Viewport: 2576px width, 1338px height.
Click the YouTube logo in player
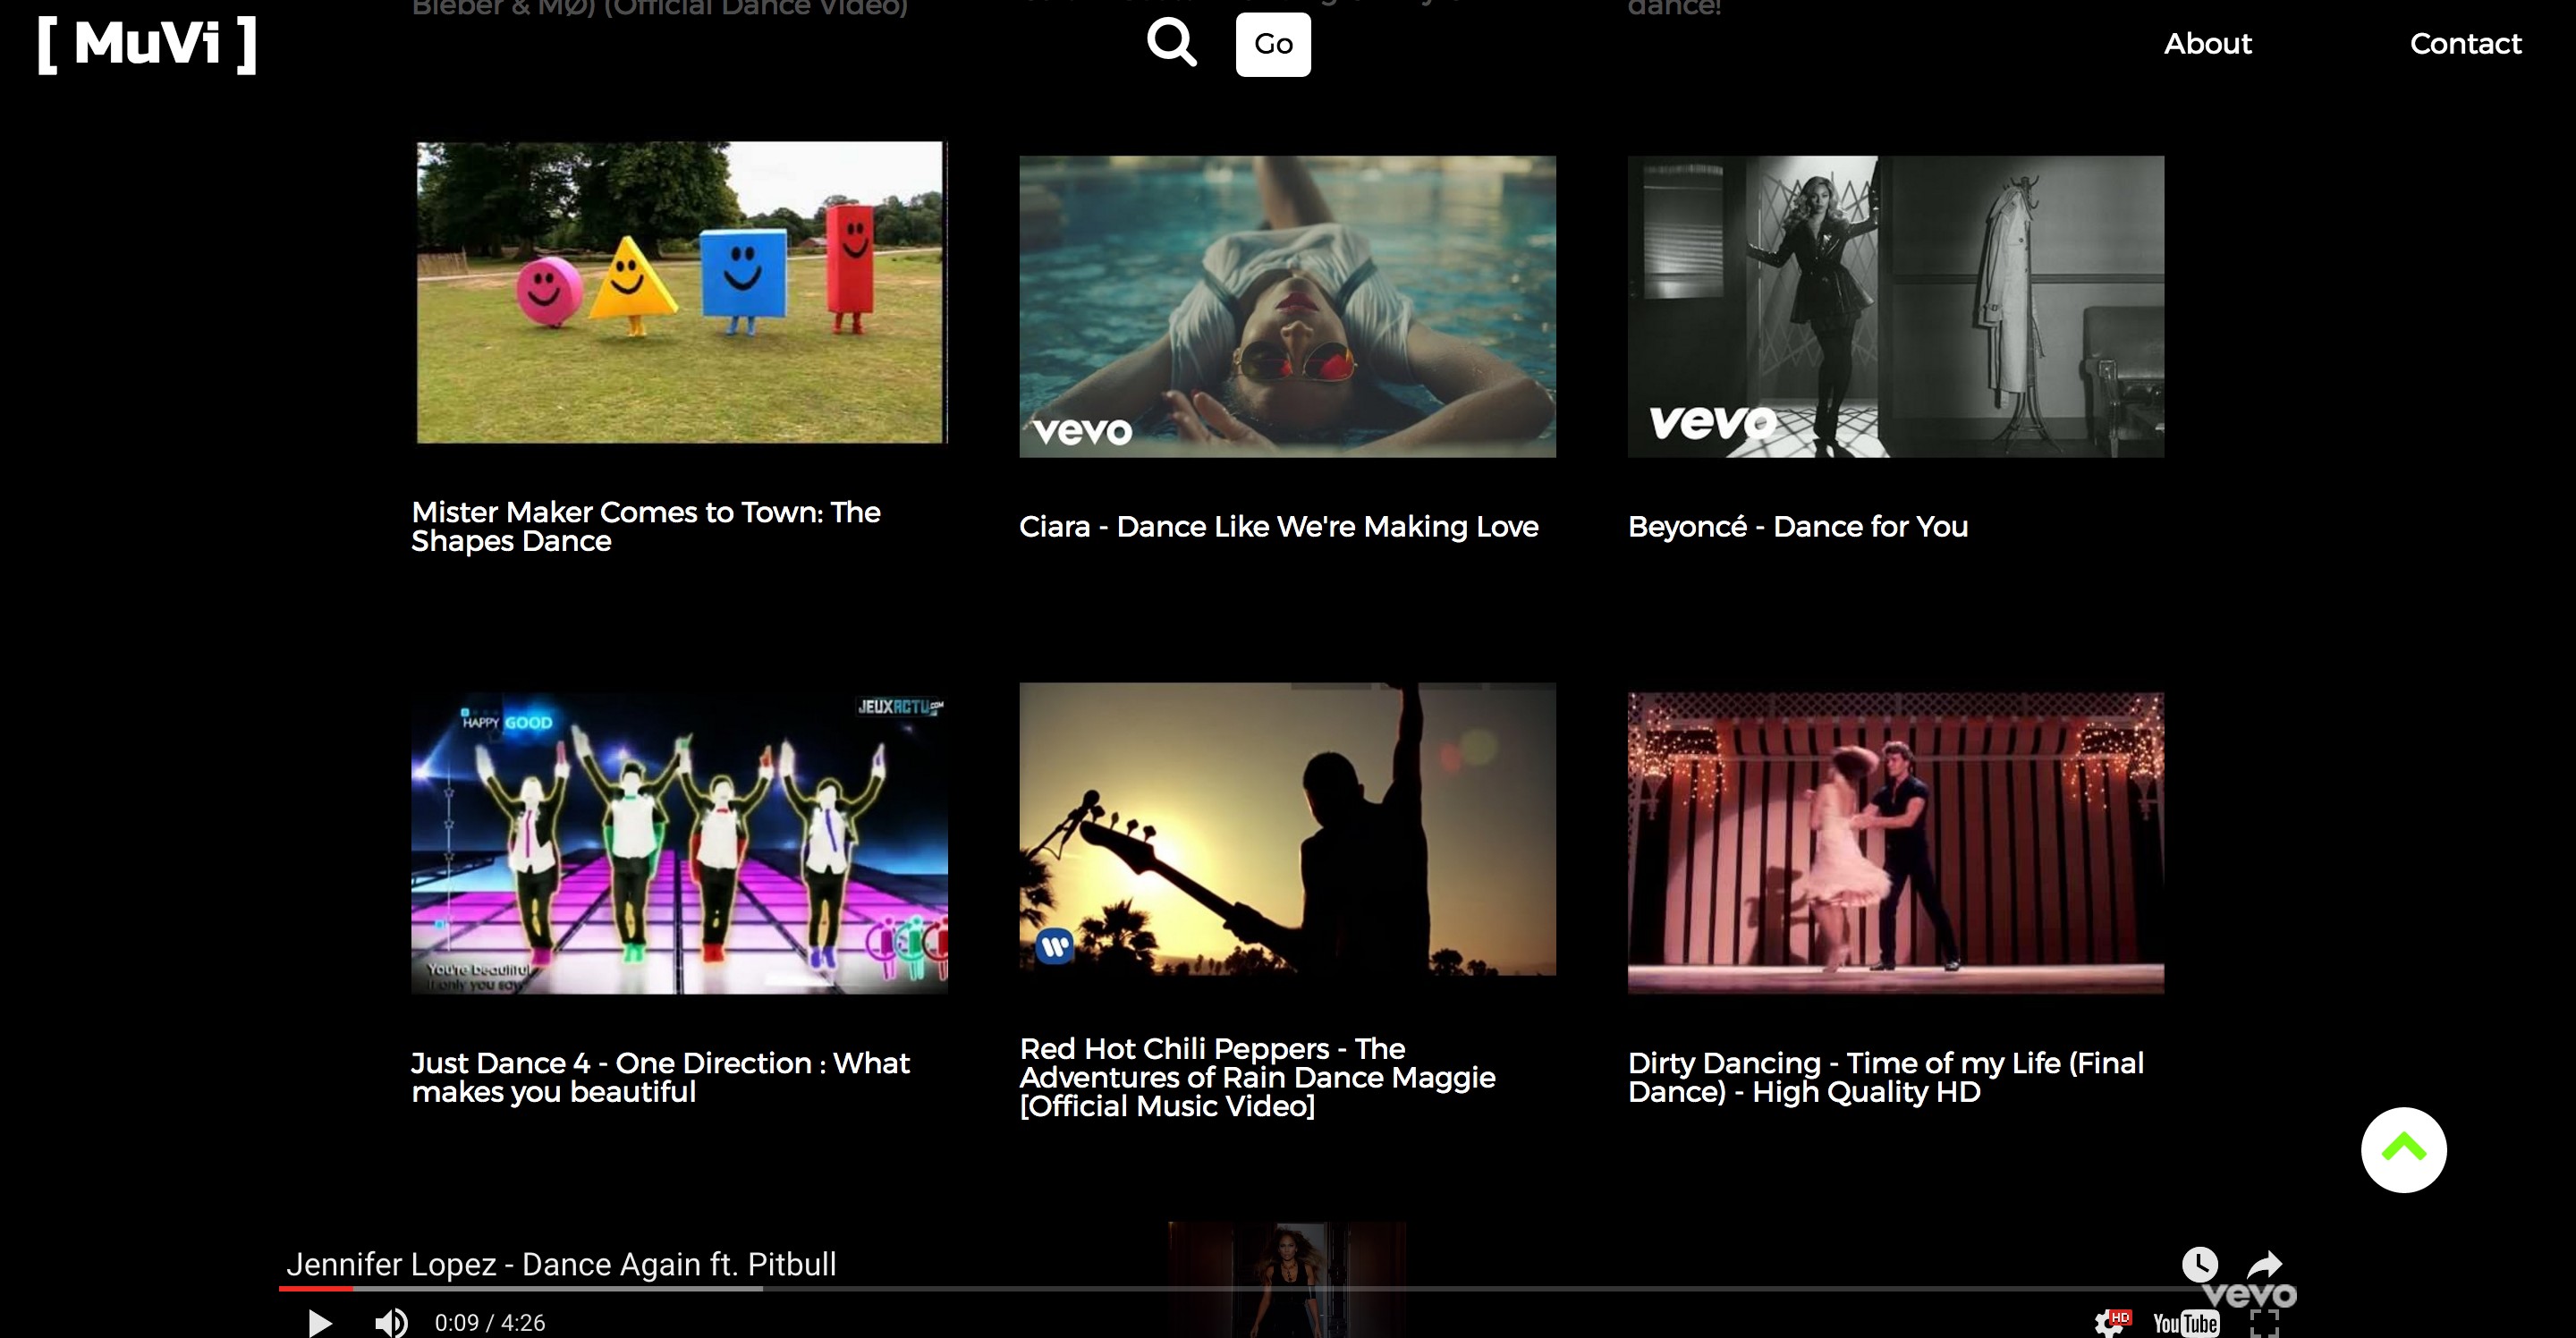(2185, 1323)
